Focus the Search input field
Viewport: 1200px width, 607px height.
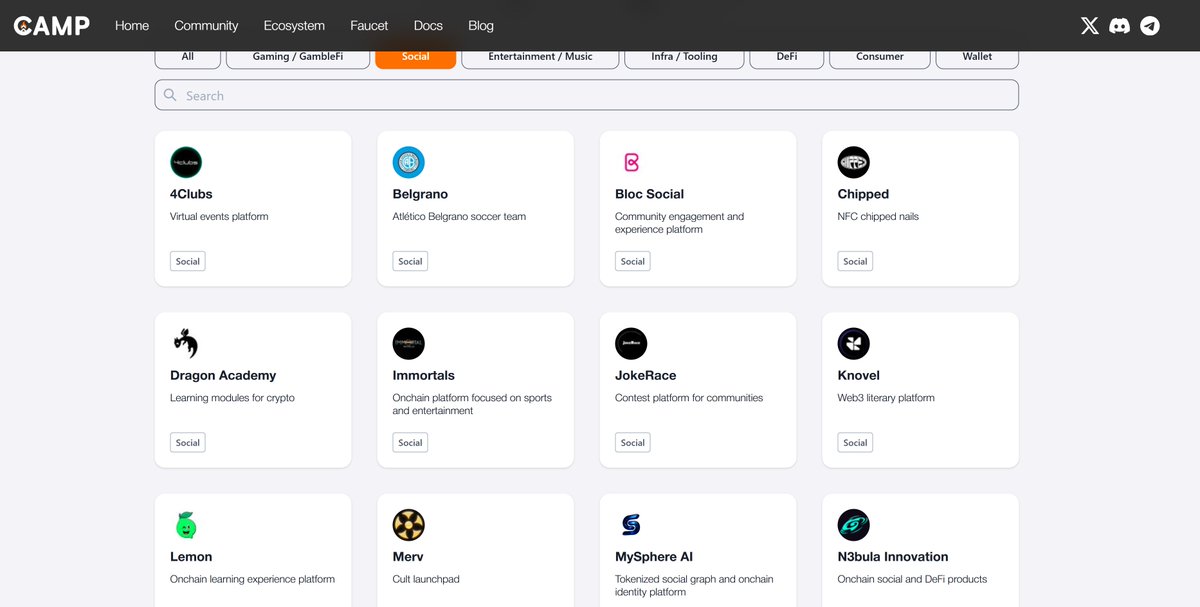pyautogui.click(x=587, y=95)
